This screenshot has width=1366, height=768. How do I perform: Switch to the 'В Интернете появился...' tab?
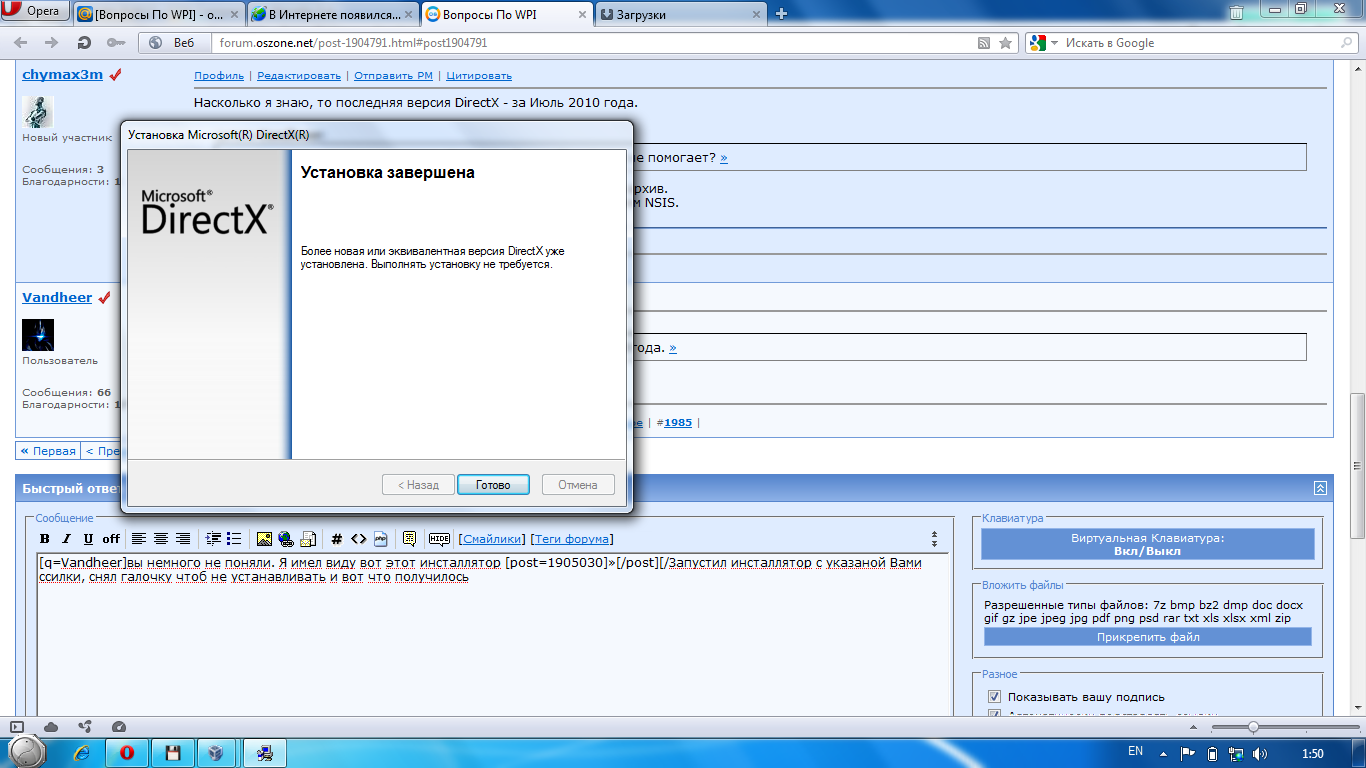(331, 14)
